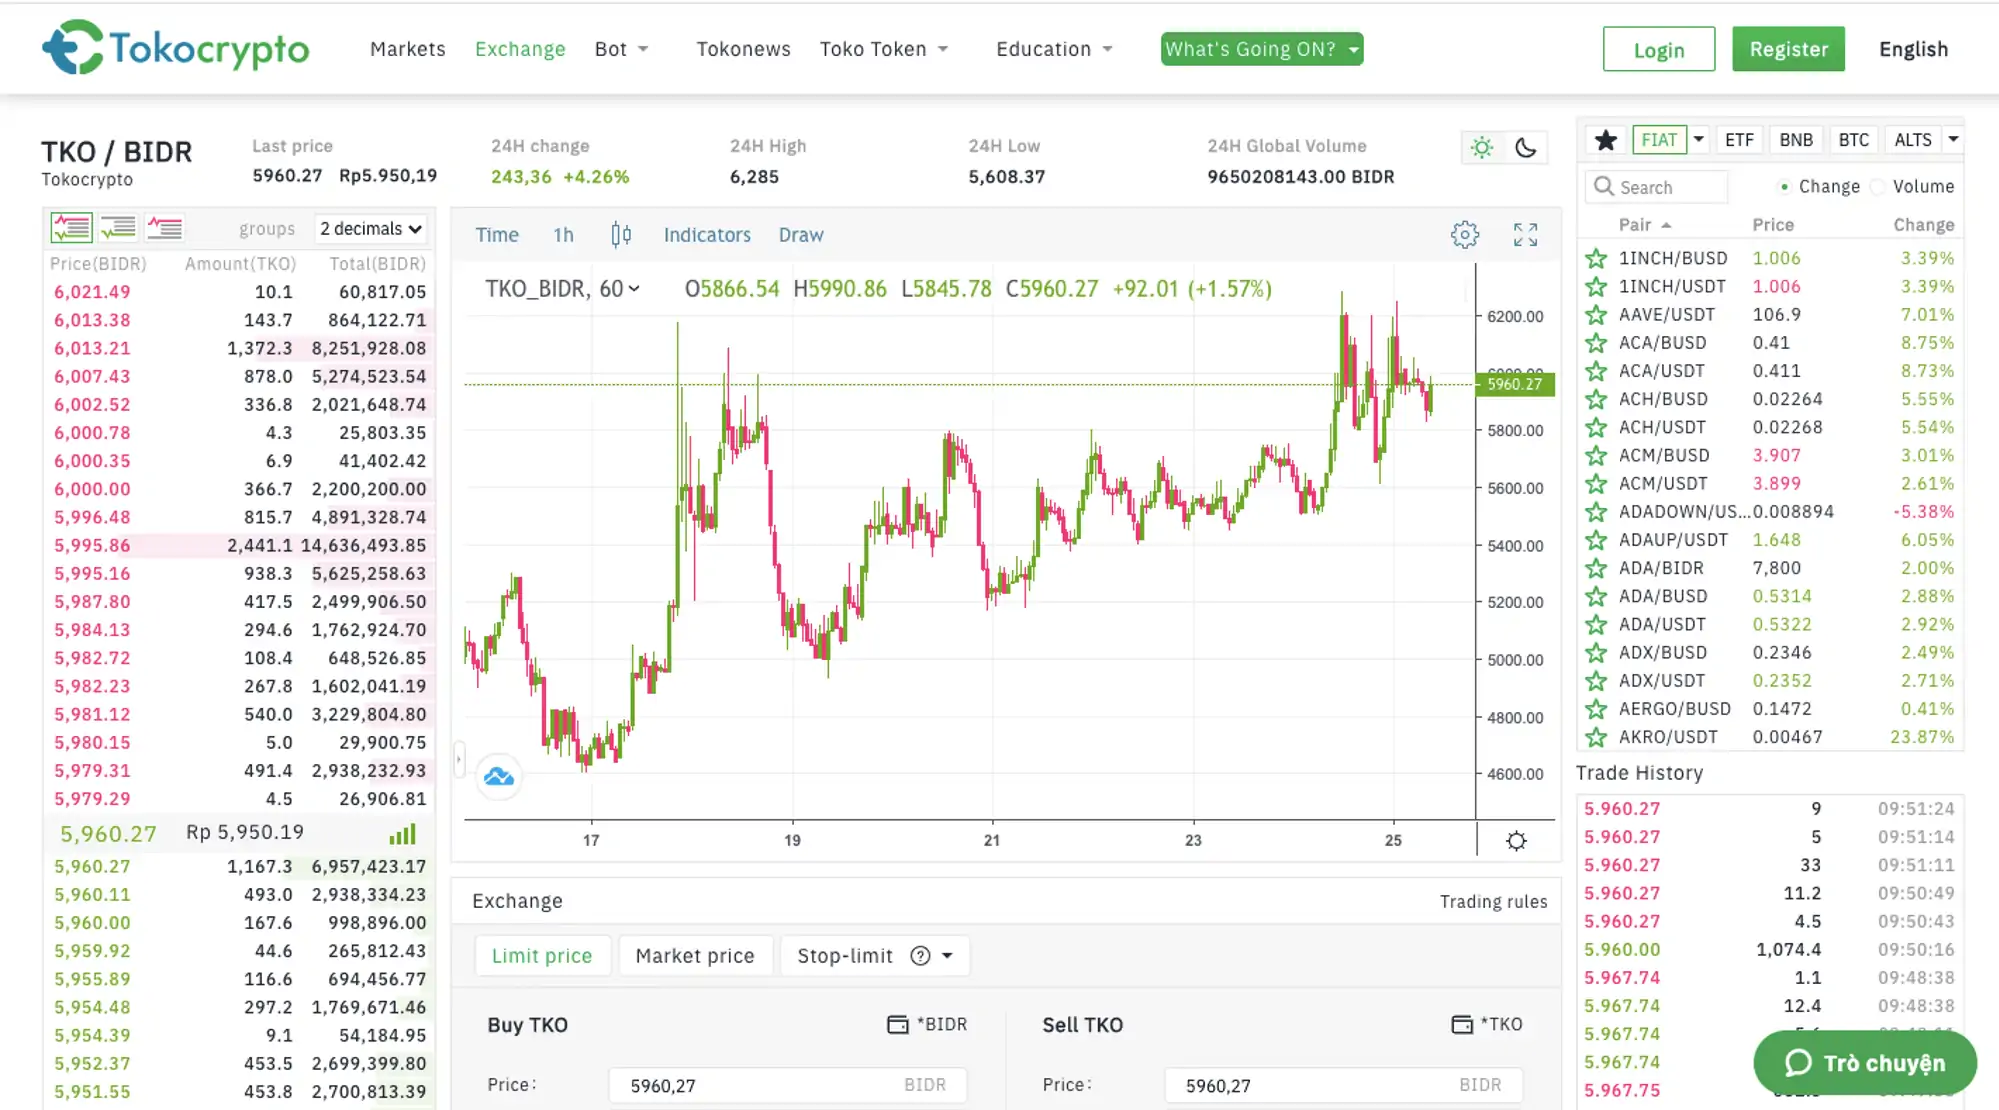Open chart settings gear icon

(1465, 235)
